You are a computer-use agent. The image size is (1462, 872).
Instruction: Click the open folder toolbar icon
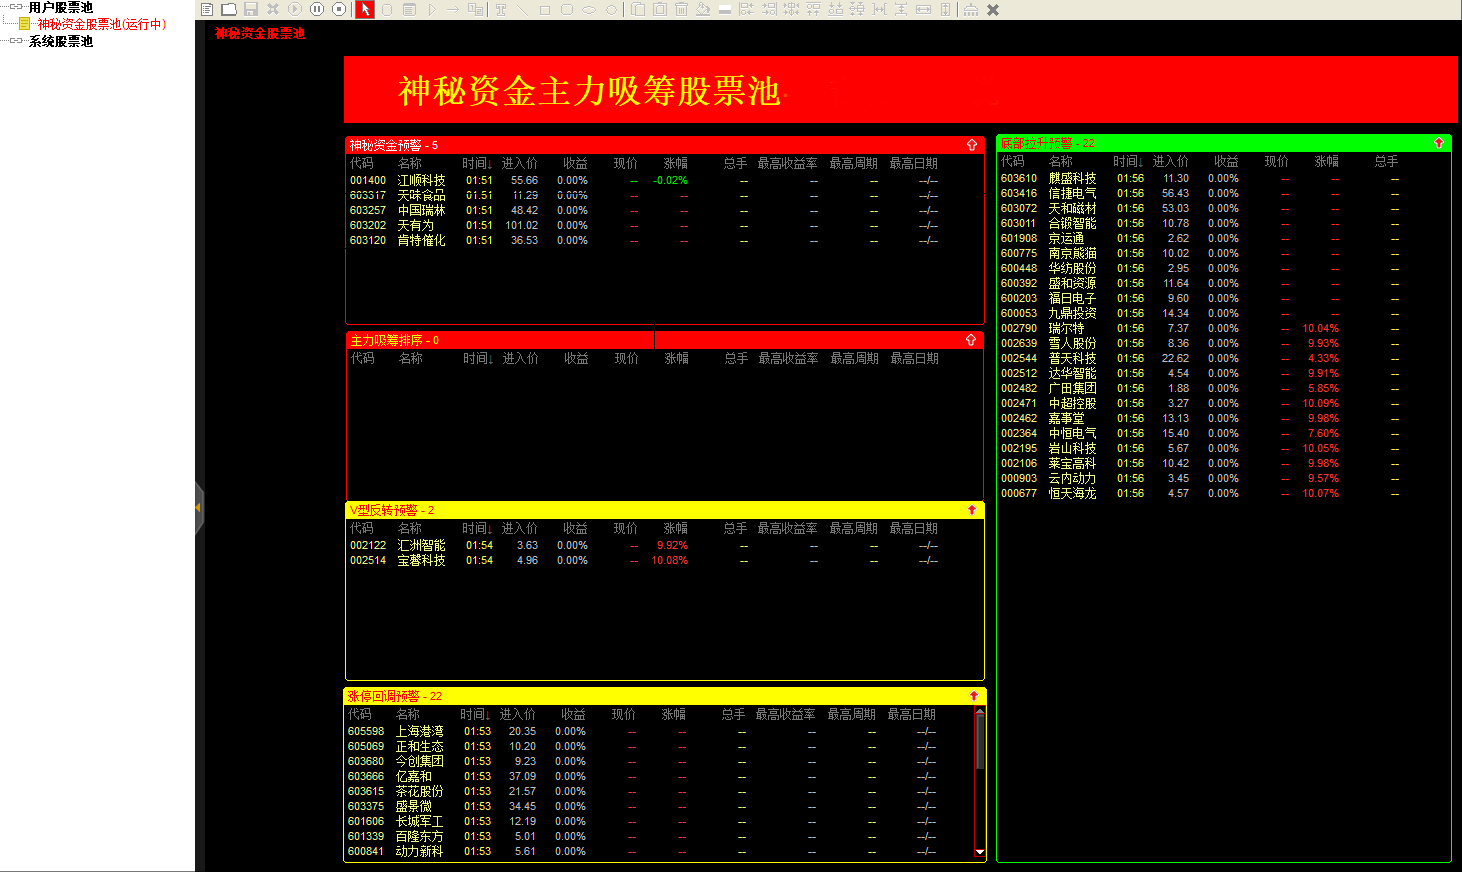point(229,9)
